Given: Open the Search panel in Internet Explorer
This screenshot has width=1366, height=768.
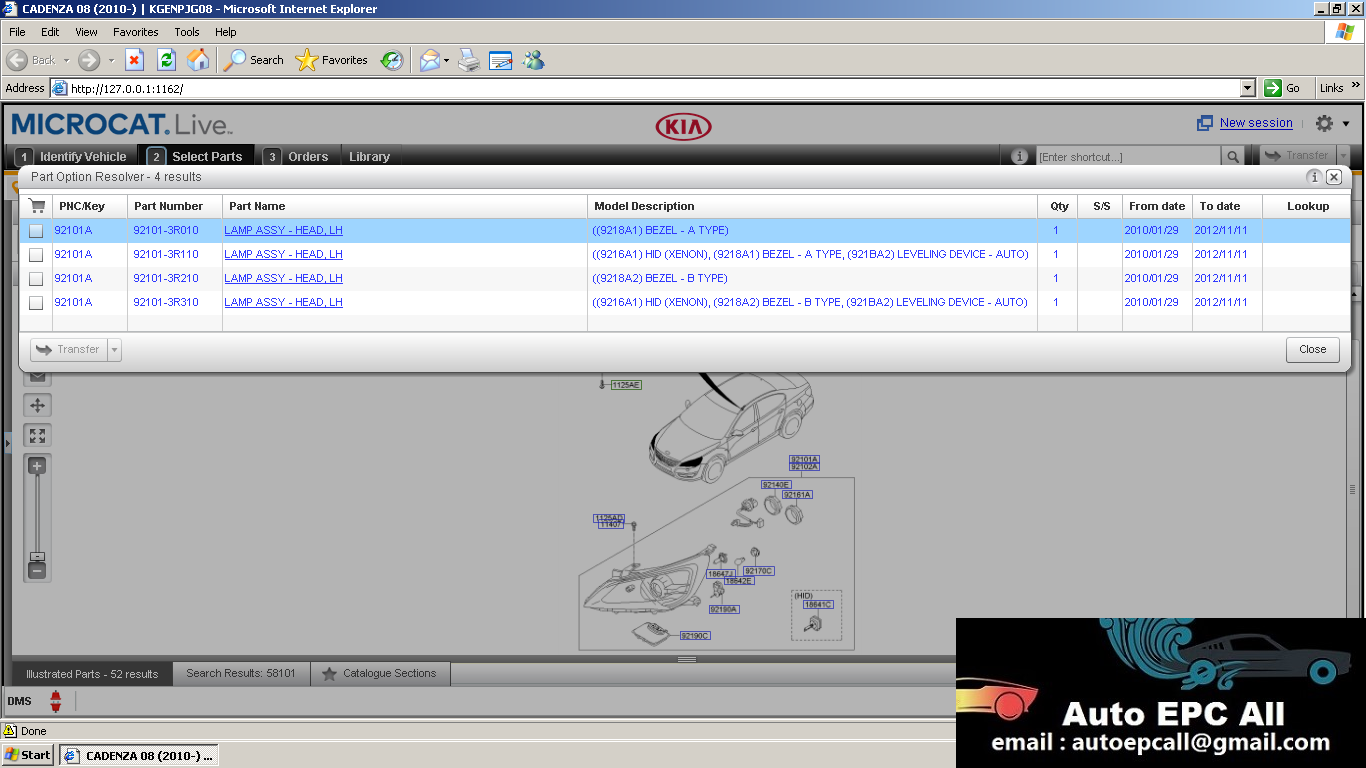Looking at the screenshot, I should (x=253, y=60).
